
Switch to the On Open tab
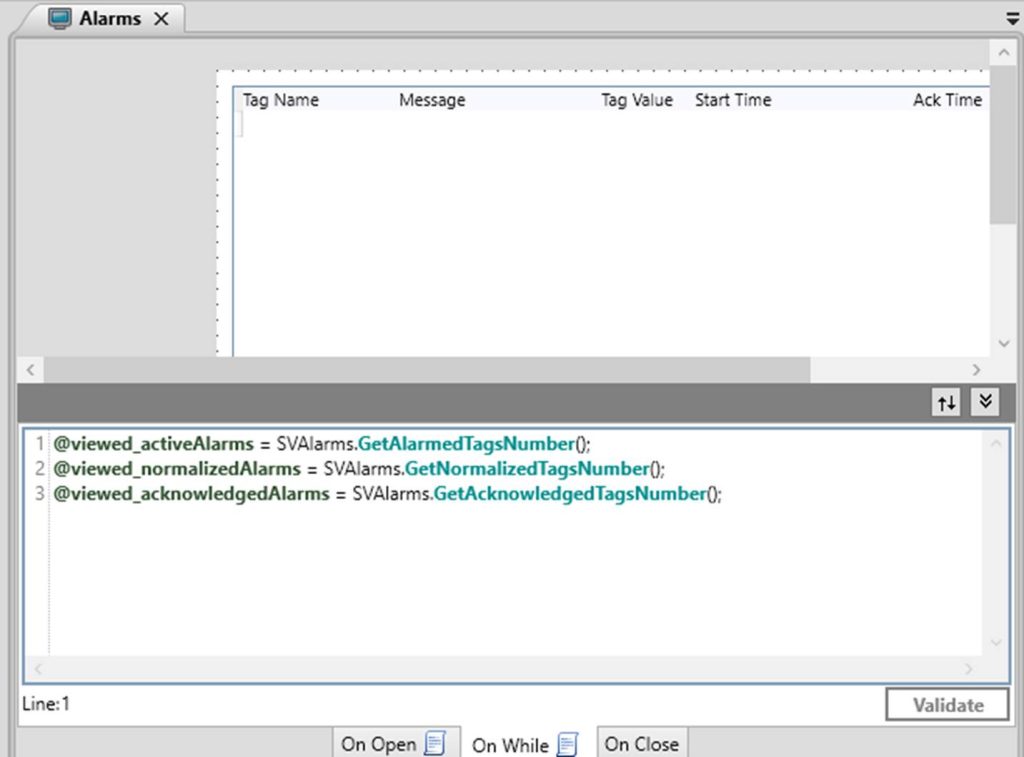coord(379,743)
